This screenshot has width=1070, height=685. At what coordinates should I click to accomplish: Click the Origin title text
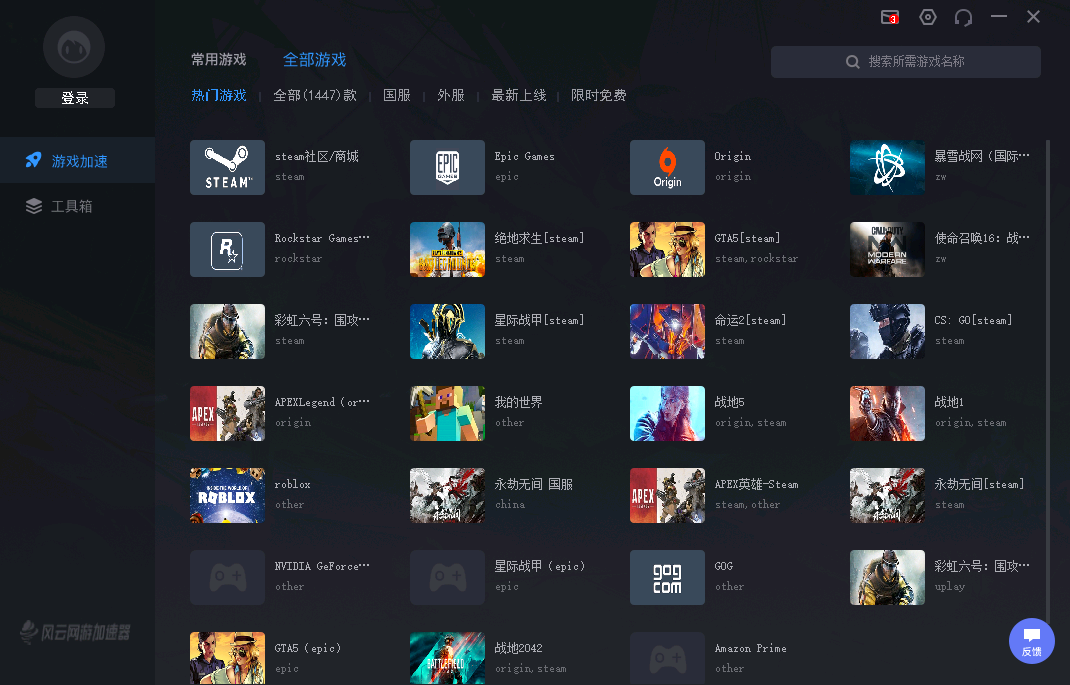click(x=732, y=156)
